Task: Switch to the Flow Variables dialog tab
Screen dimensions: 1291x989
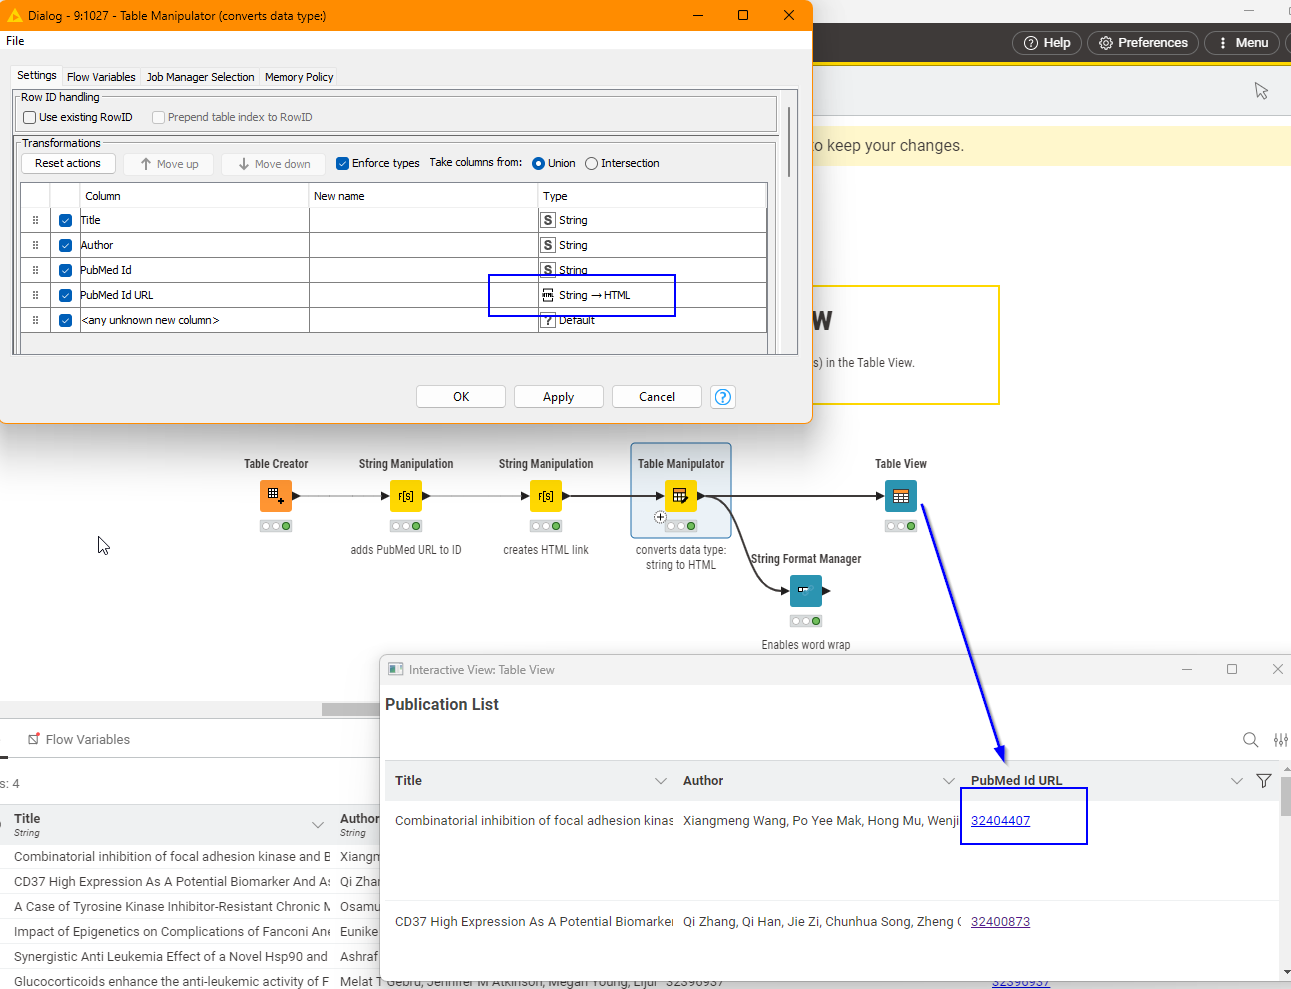Action: tap(101, 77)
